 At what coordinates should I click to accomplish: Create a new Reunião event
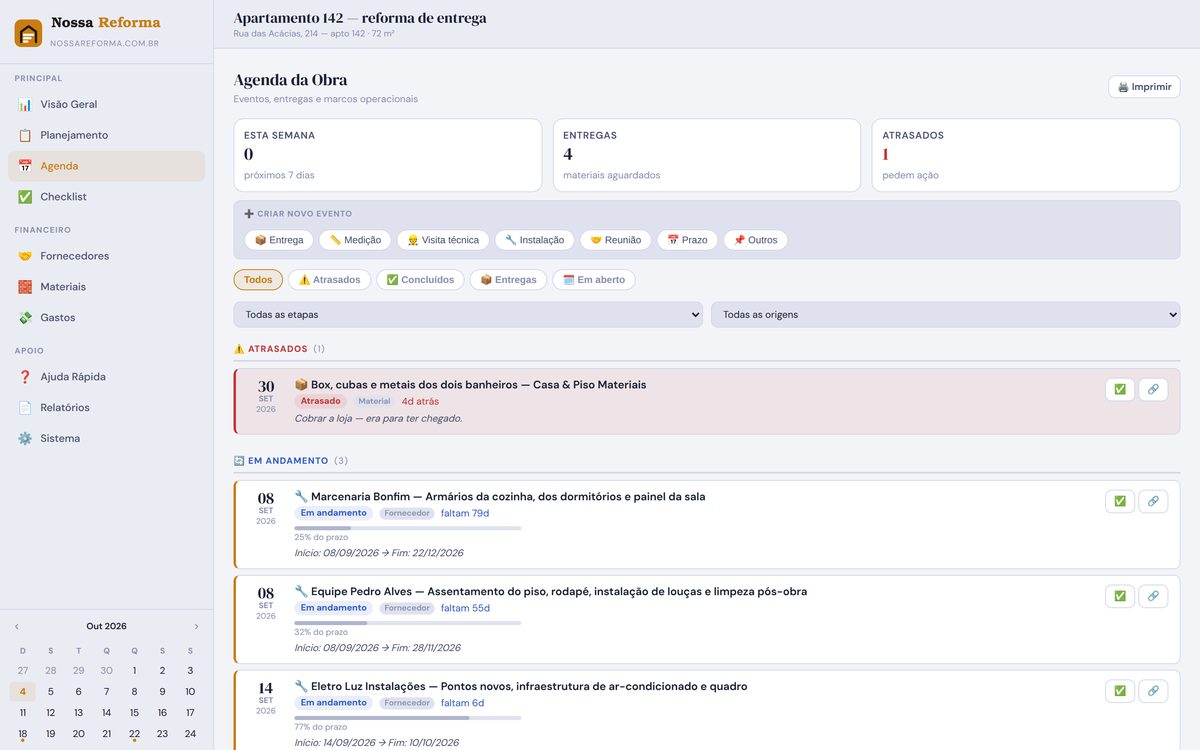coord(616,240)
